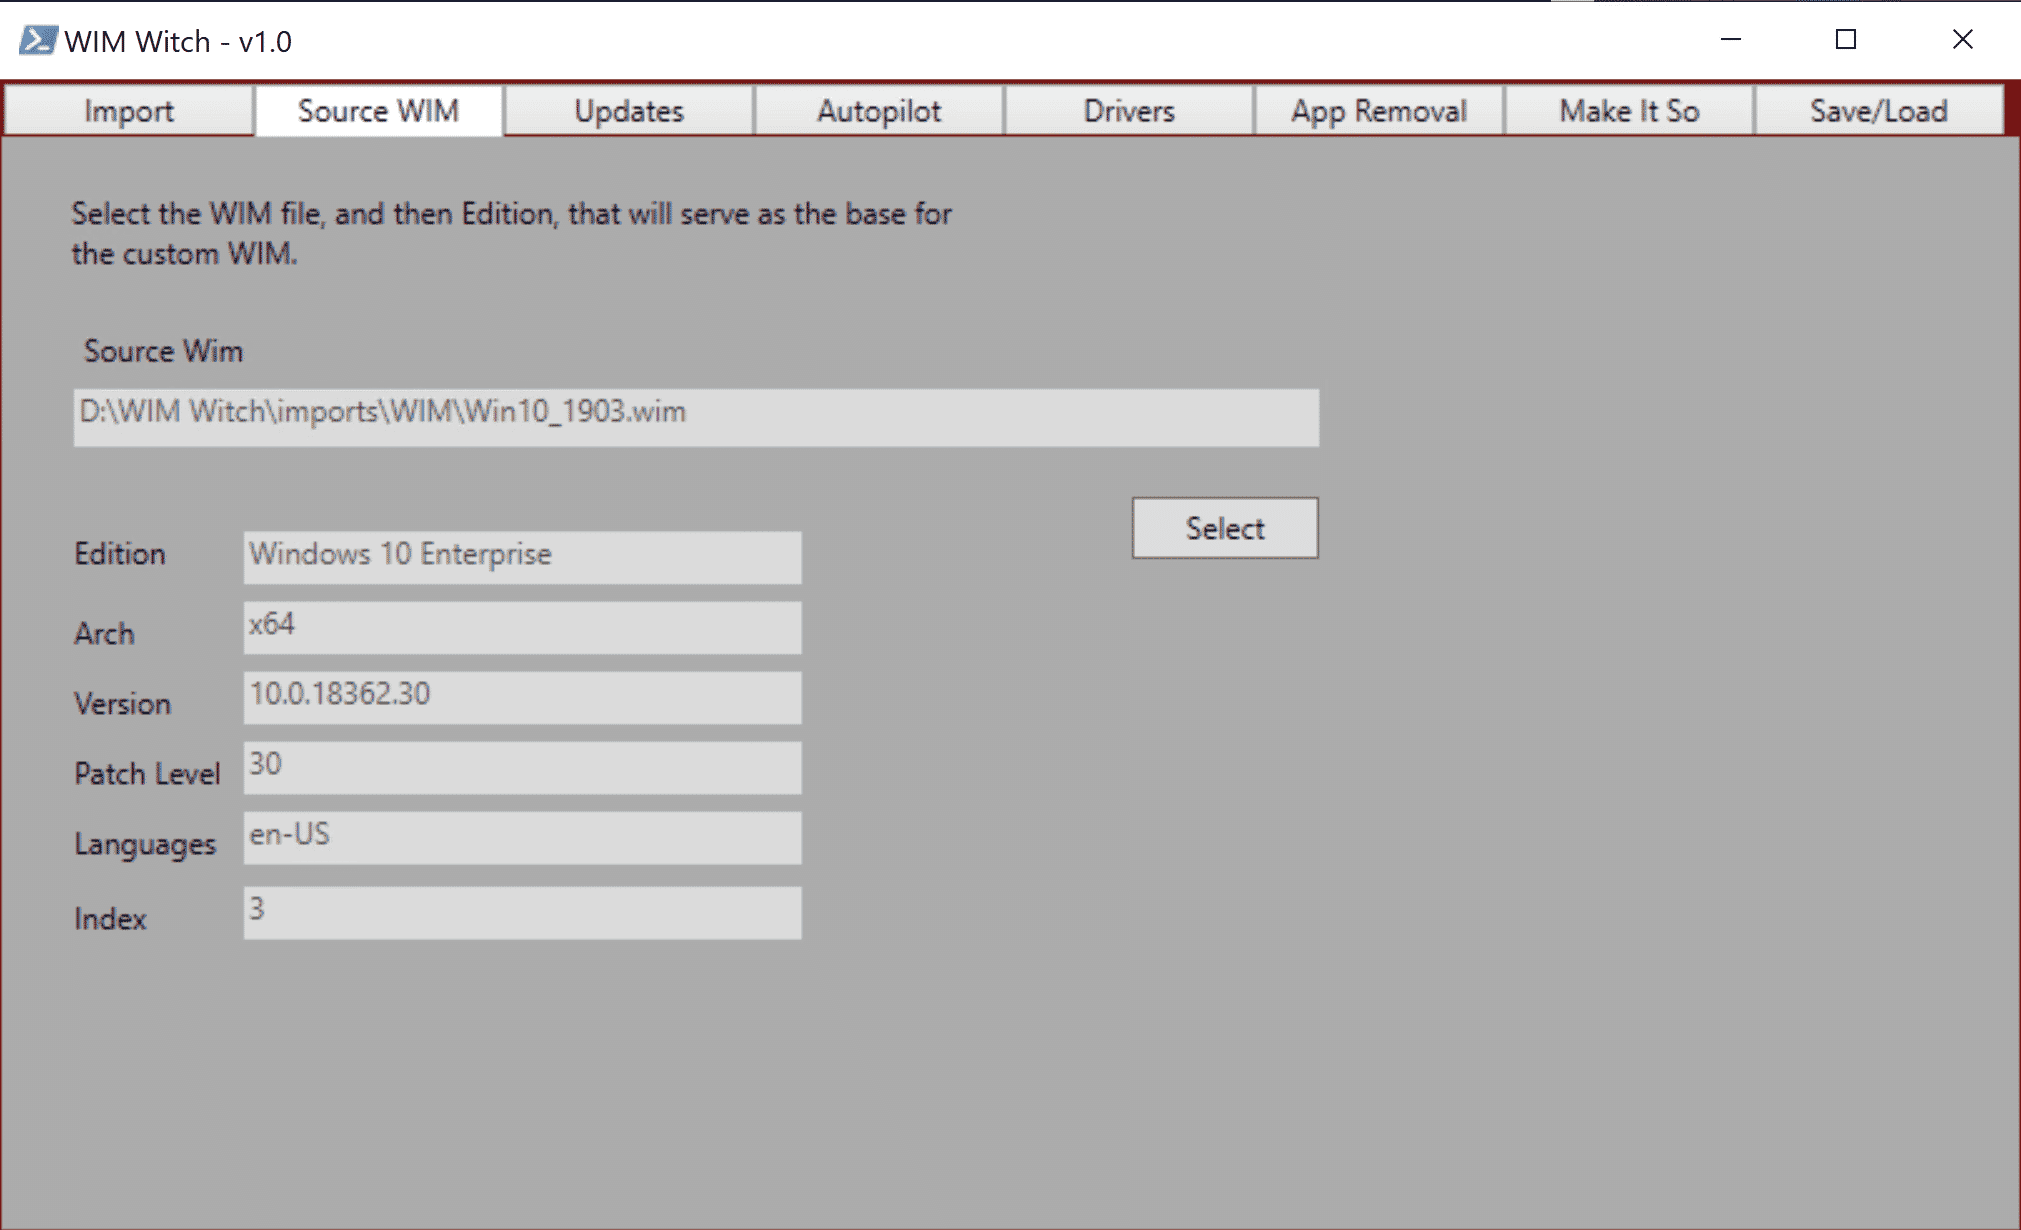2021x1230 pixels.
Task: Click the Edition label
Action: [x=120, y=554]
